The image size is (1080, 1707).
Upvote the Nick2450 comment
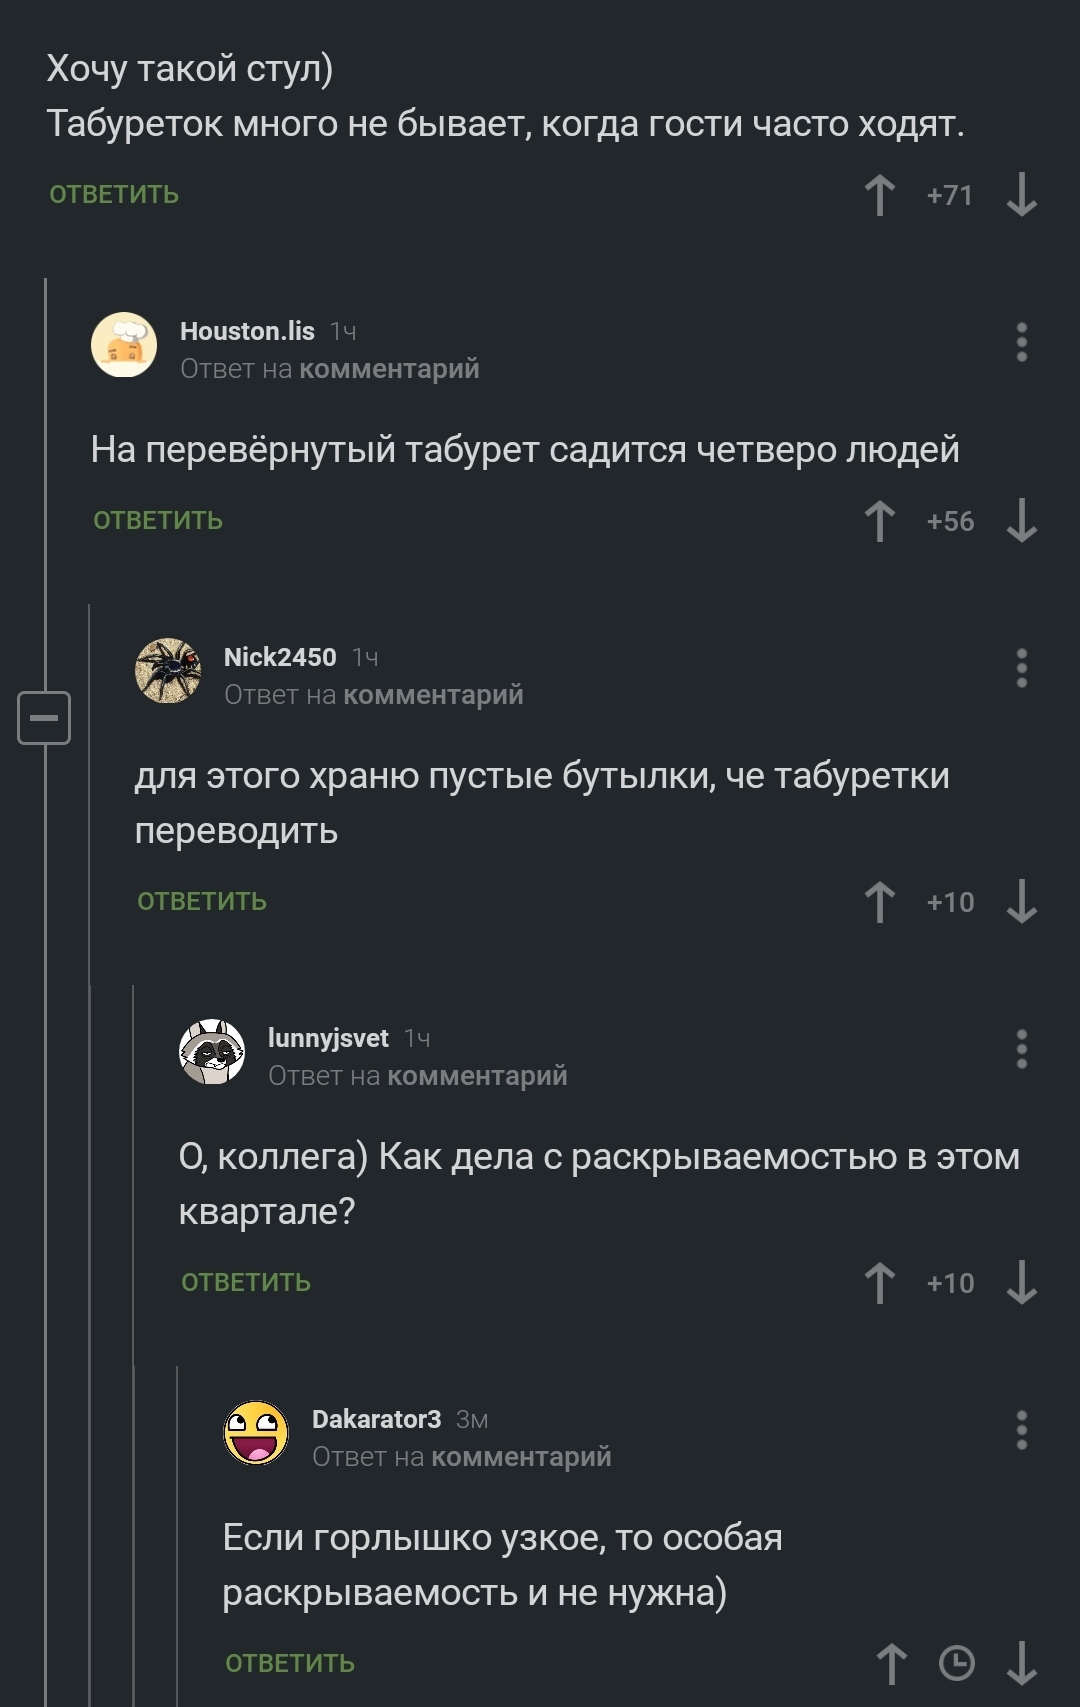pos(880,902)
